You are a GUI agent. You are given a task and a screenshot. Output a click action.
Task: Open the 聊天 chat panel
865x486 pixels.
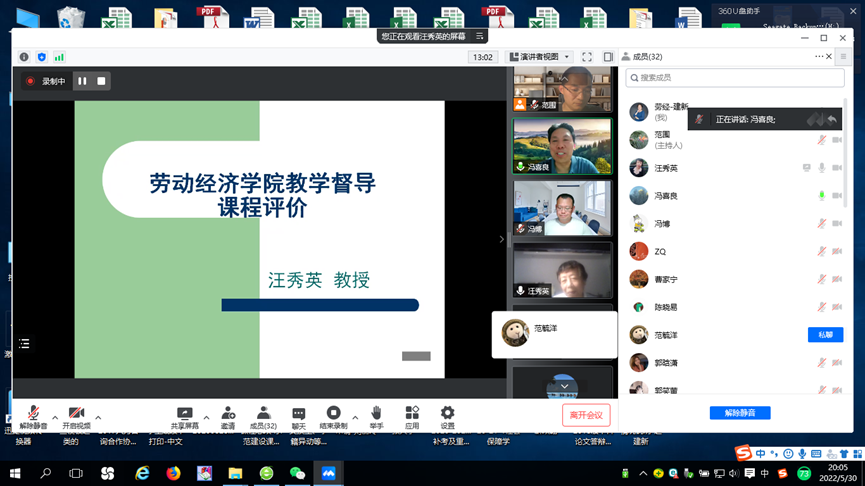coord(298,413)
